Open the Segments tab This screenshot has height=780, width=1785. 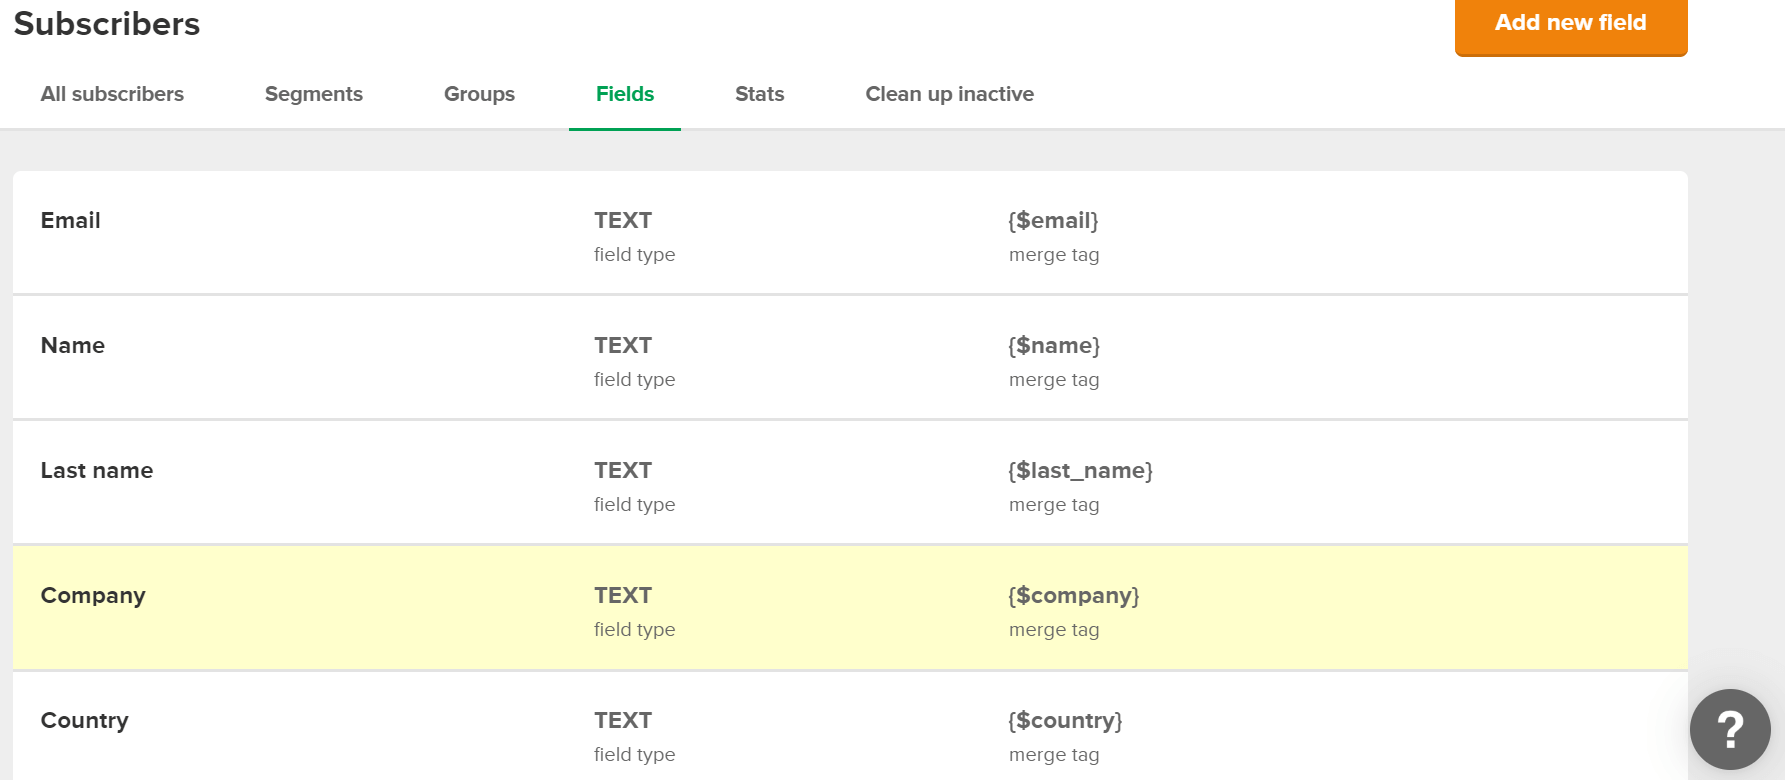tap(314, 94)
